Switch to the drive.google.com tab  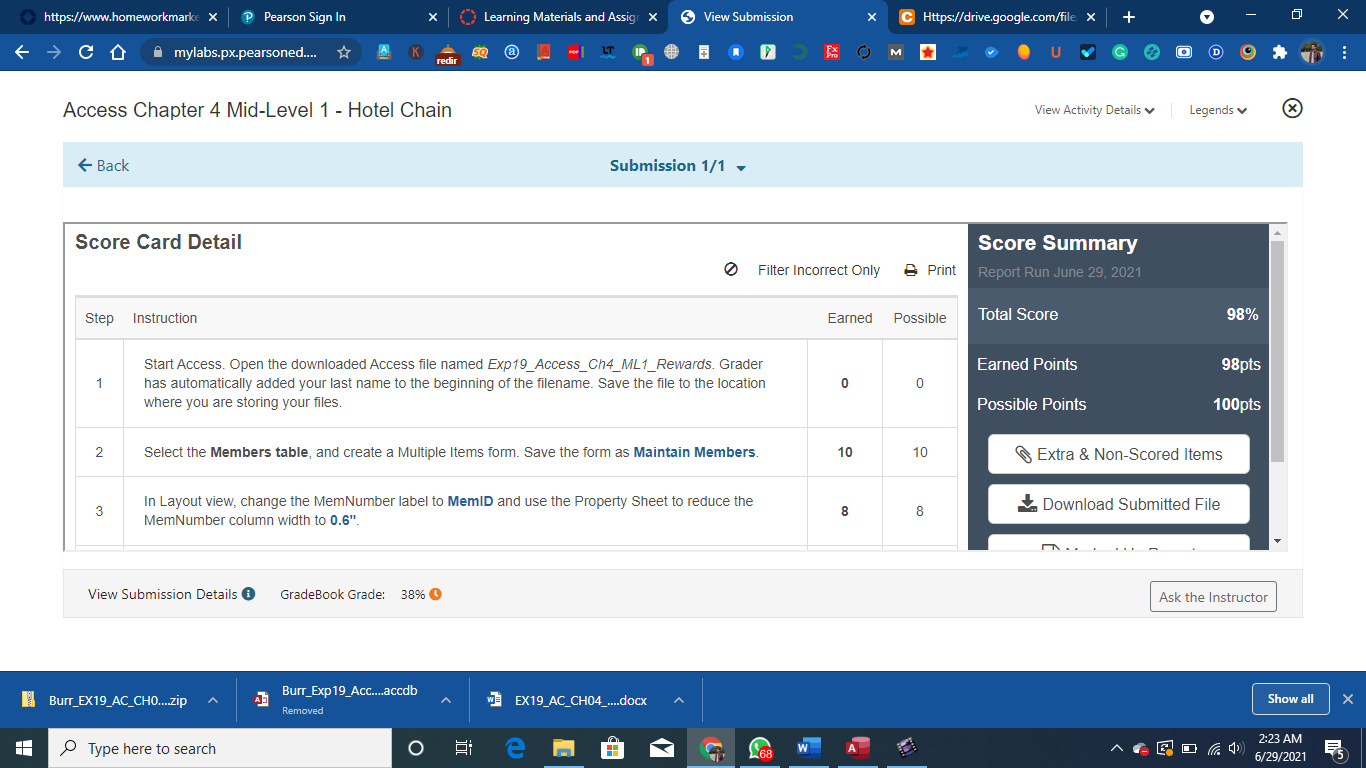tap(998, 17)
